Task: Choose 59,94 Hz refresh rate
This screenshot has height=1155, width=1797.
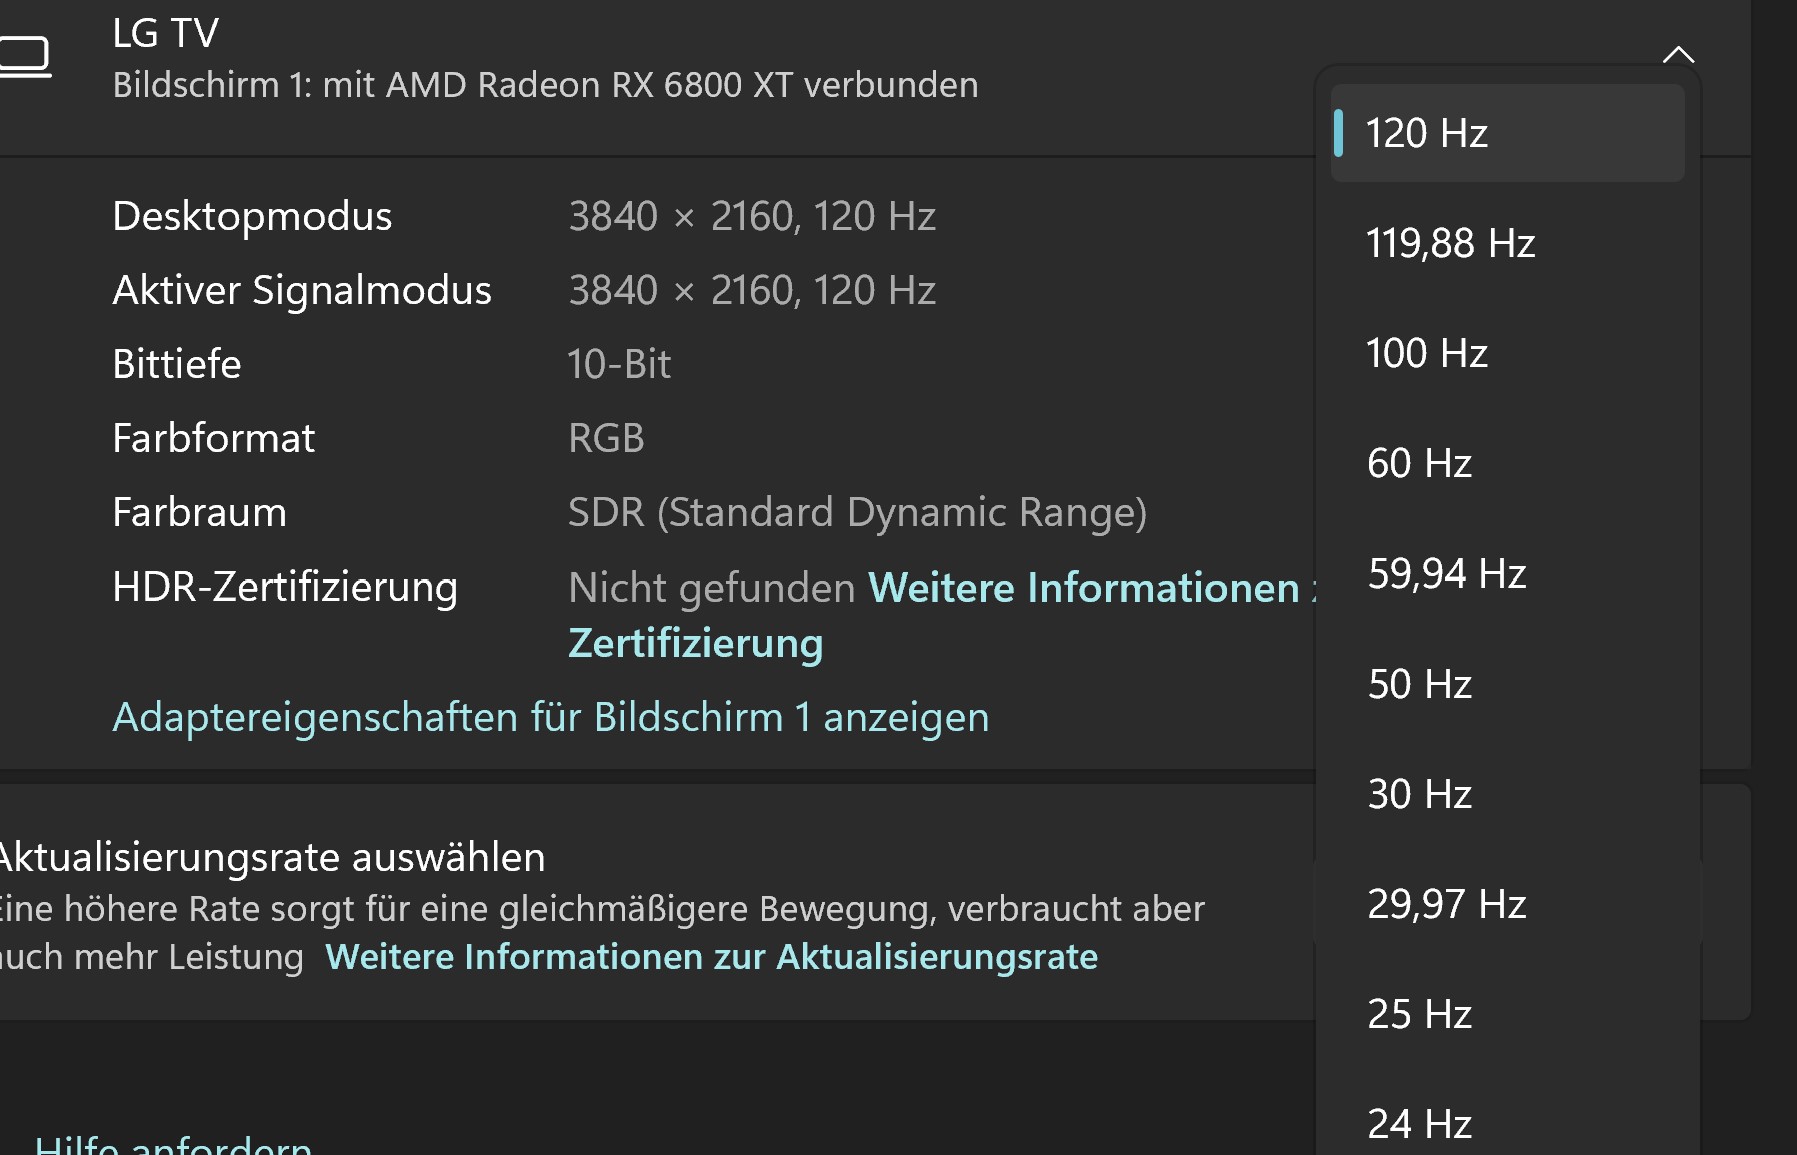Action: pos(1447,573)
